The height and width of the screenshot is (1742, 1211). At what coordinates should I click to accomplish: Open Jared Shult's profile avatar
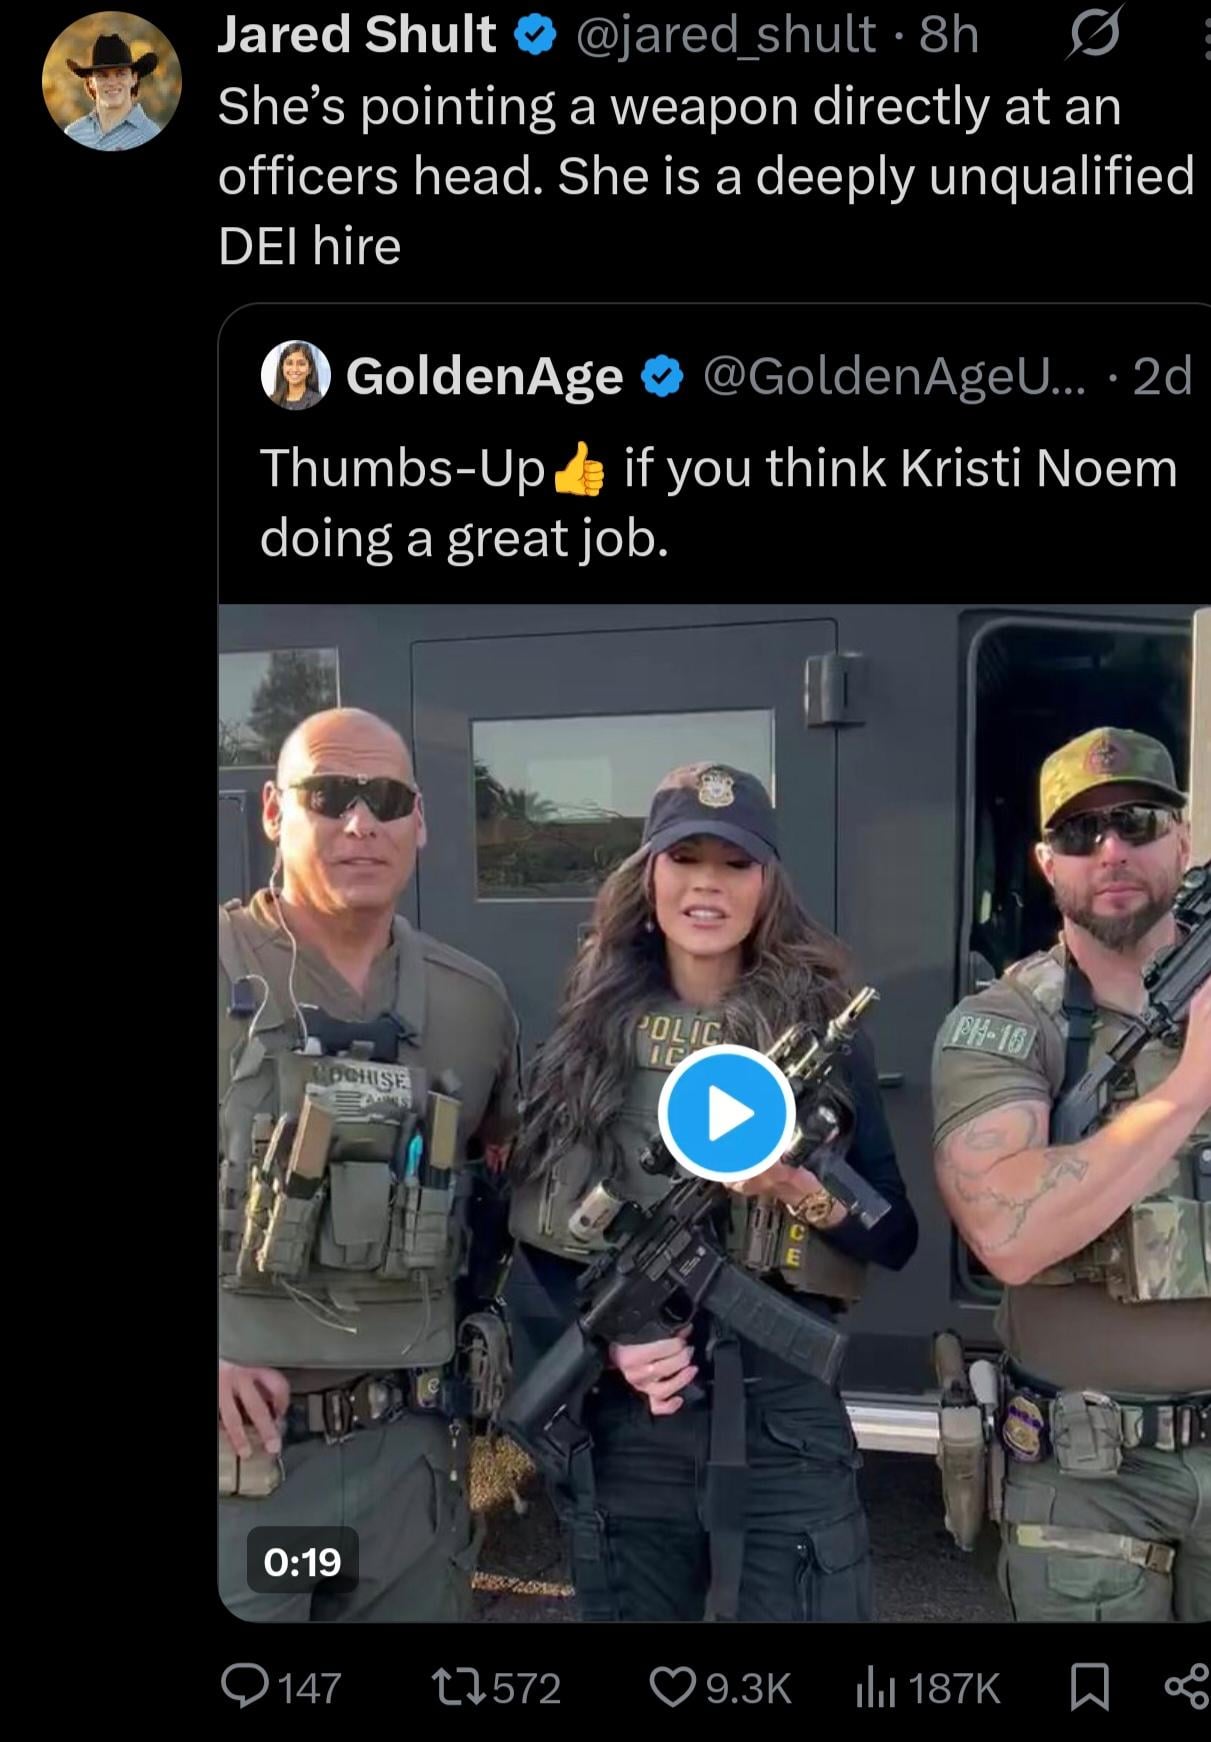click(x=111, y=82)
